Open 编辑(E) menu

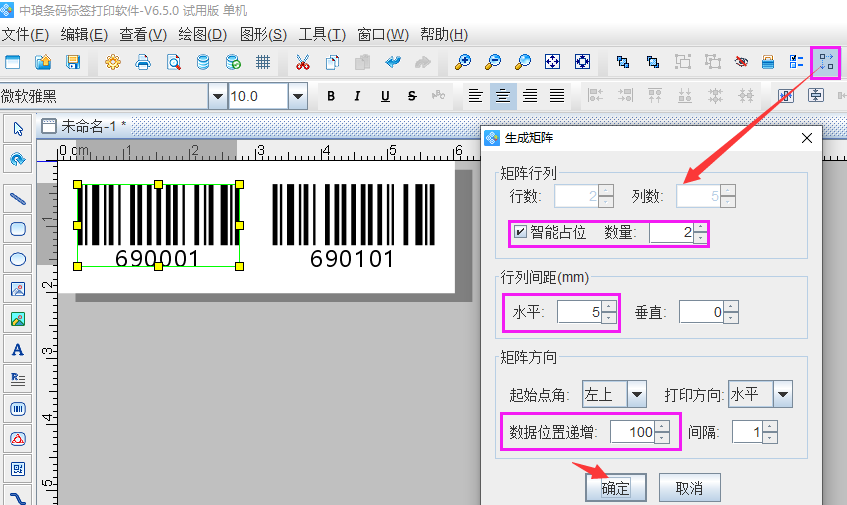point(84,35)
